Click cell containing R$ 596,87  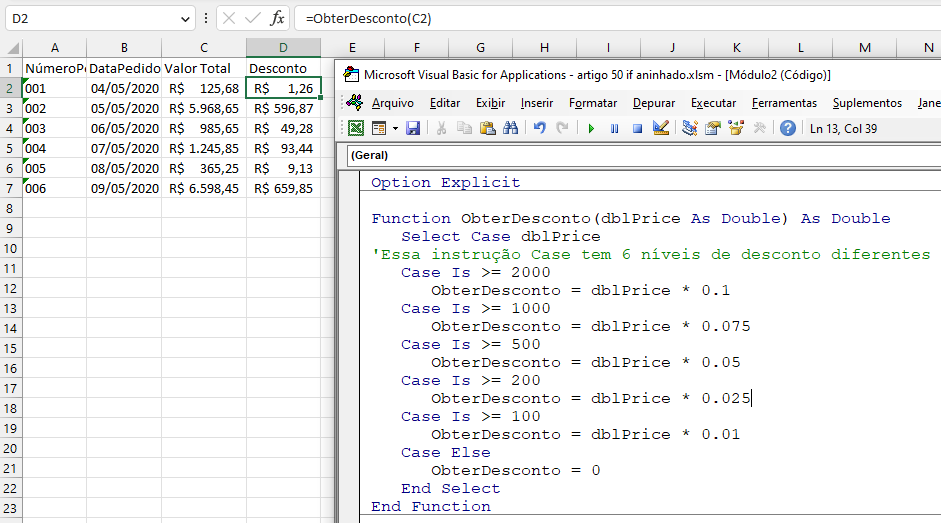tap(283, 109)
